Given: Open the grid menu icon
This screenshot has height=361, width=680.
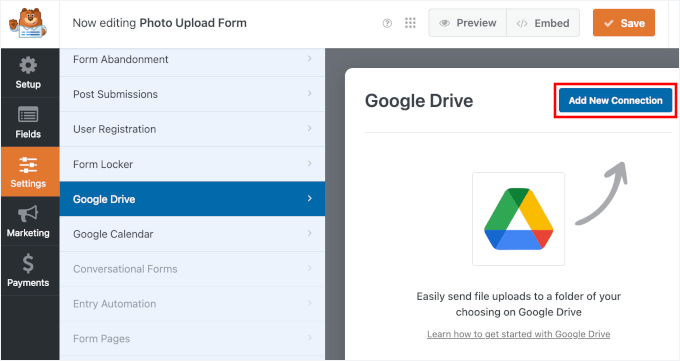Looking at the screenshot, I should pyautogui.click(x=410, y=23).
